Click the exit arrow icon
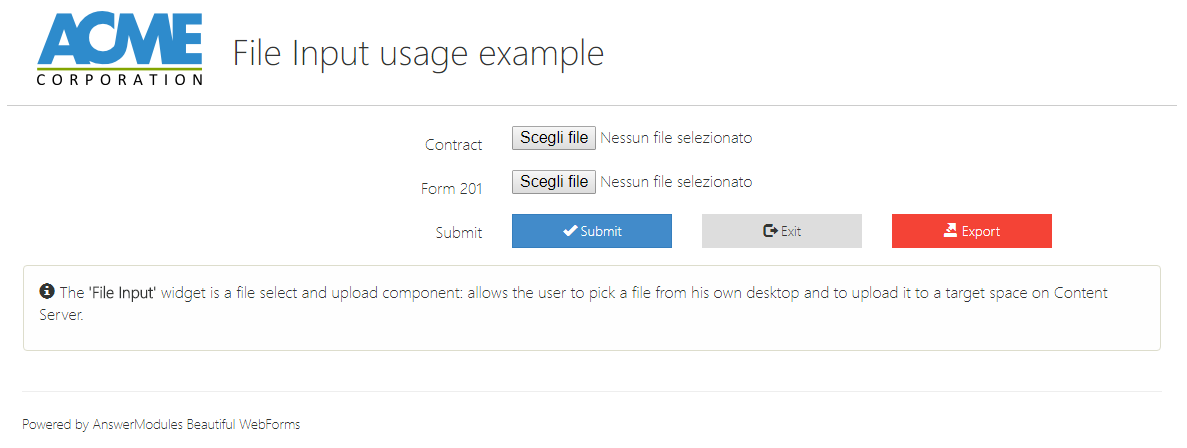 770,231
